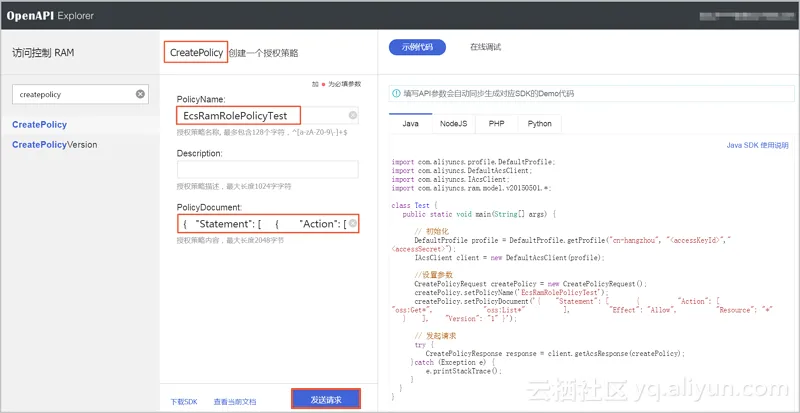
Task: Click the 授权策略名称 naming hint text
Action: pyautogui.click(x=263, y=133)
